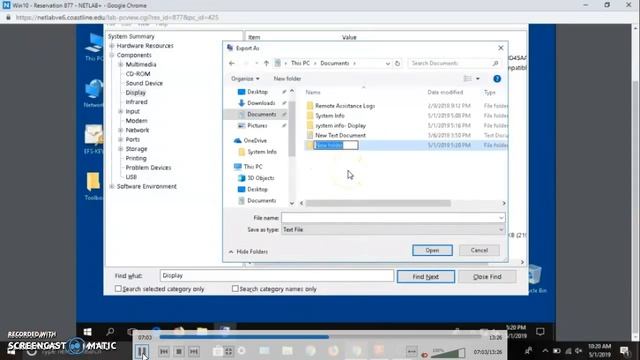
Task: Click This PC in the address breadcrumb
Action: pyautogui.click(x=300, y=63)
